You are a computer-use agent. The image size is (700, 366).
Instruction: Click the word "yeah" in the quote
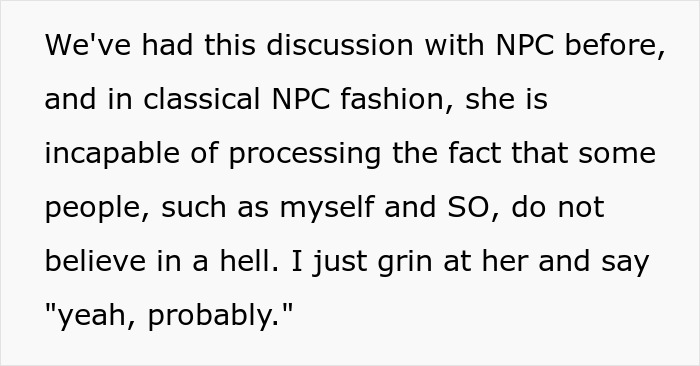(90, 316)
